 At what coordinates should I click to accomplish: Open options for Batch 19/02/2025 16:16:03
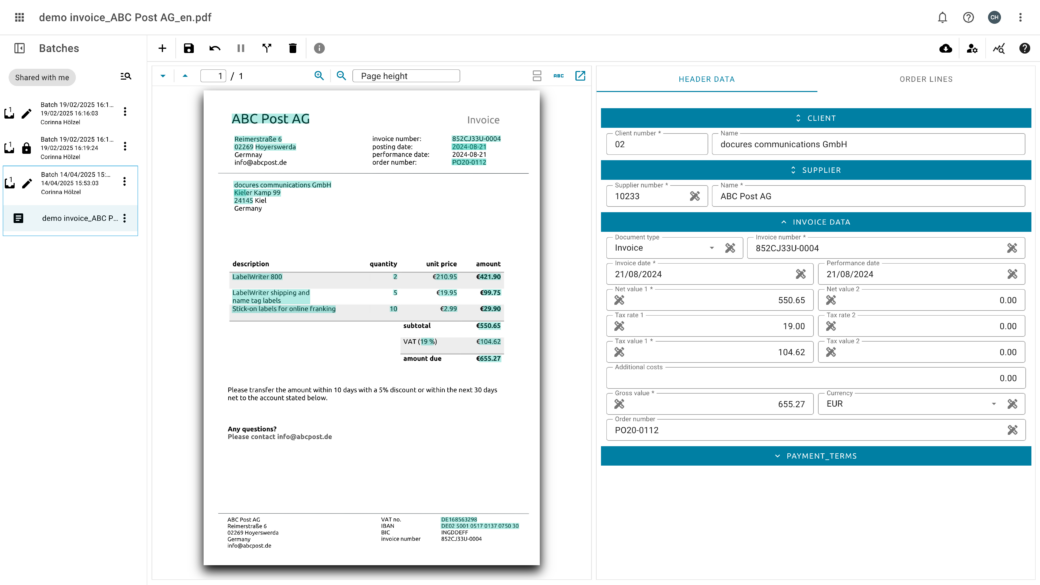point(125,112)
